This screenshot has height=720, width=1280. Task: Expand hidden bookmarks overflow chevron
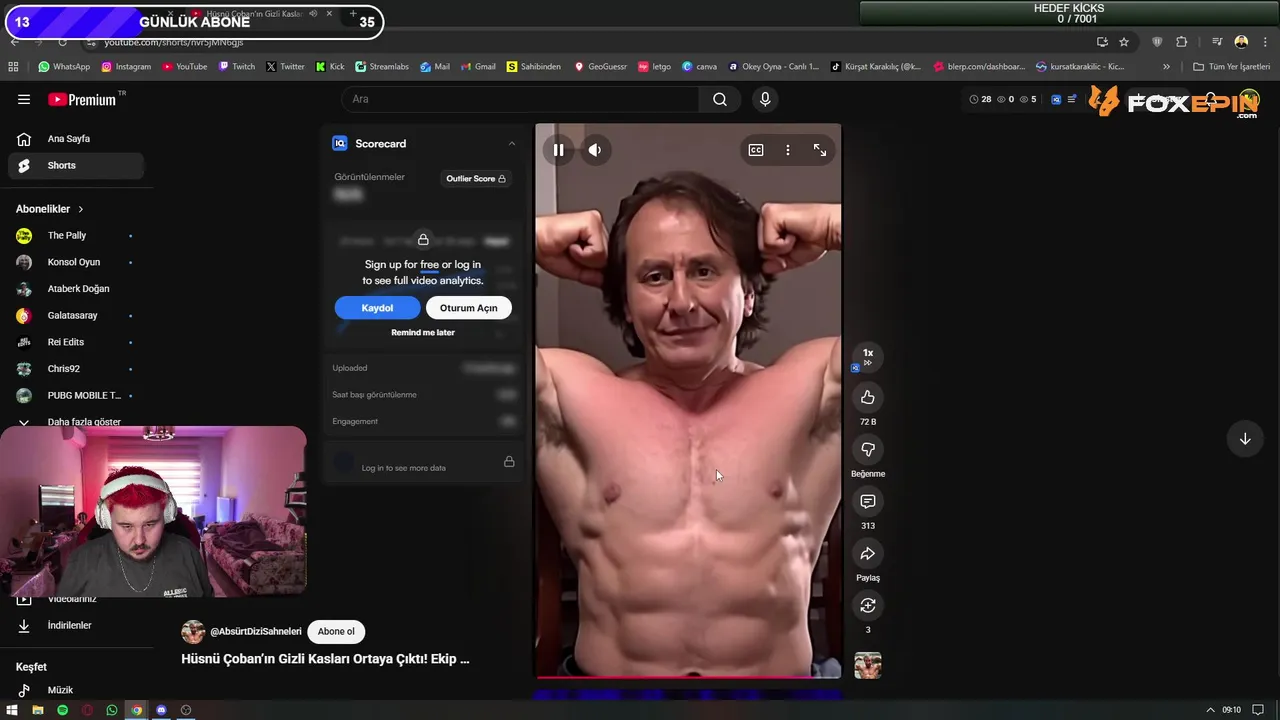[x=1166, y=67]
